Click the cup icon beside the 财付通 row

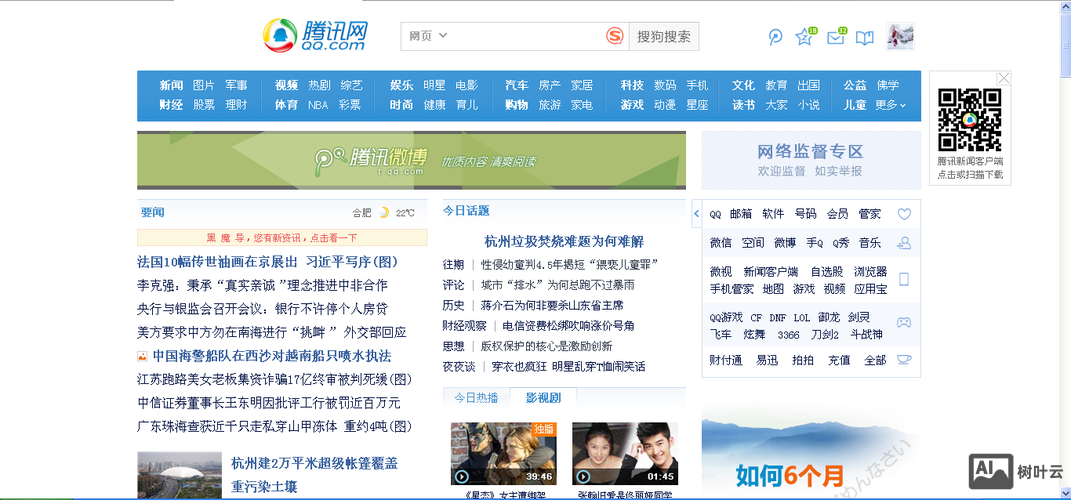904,359
